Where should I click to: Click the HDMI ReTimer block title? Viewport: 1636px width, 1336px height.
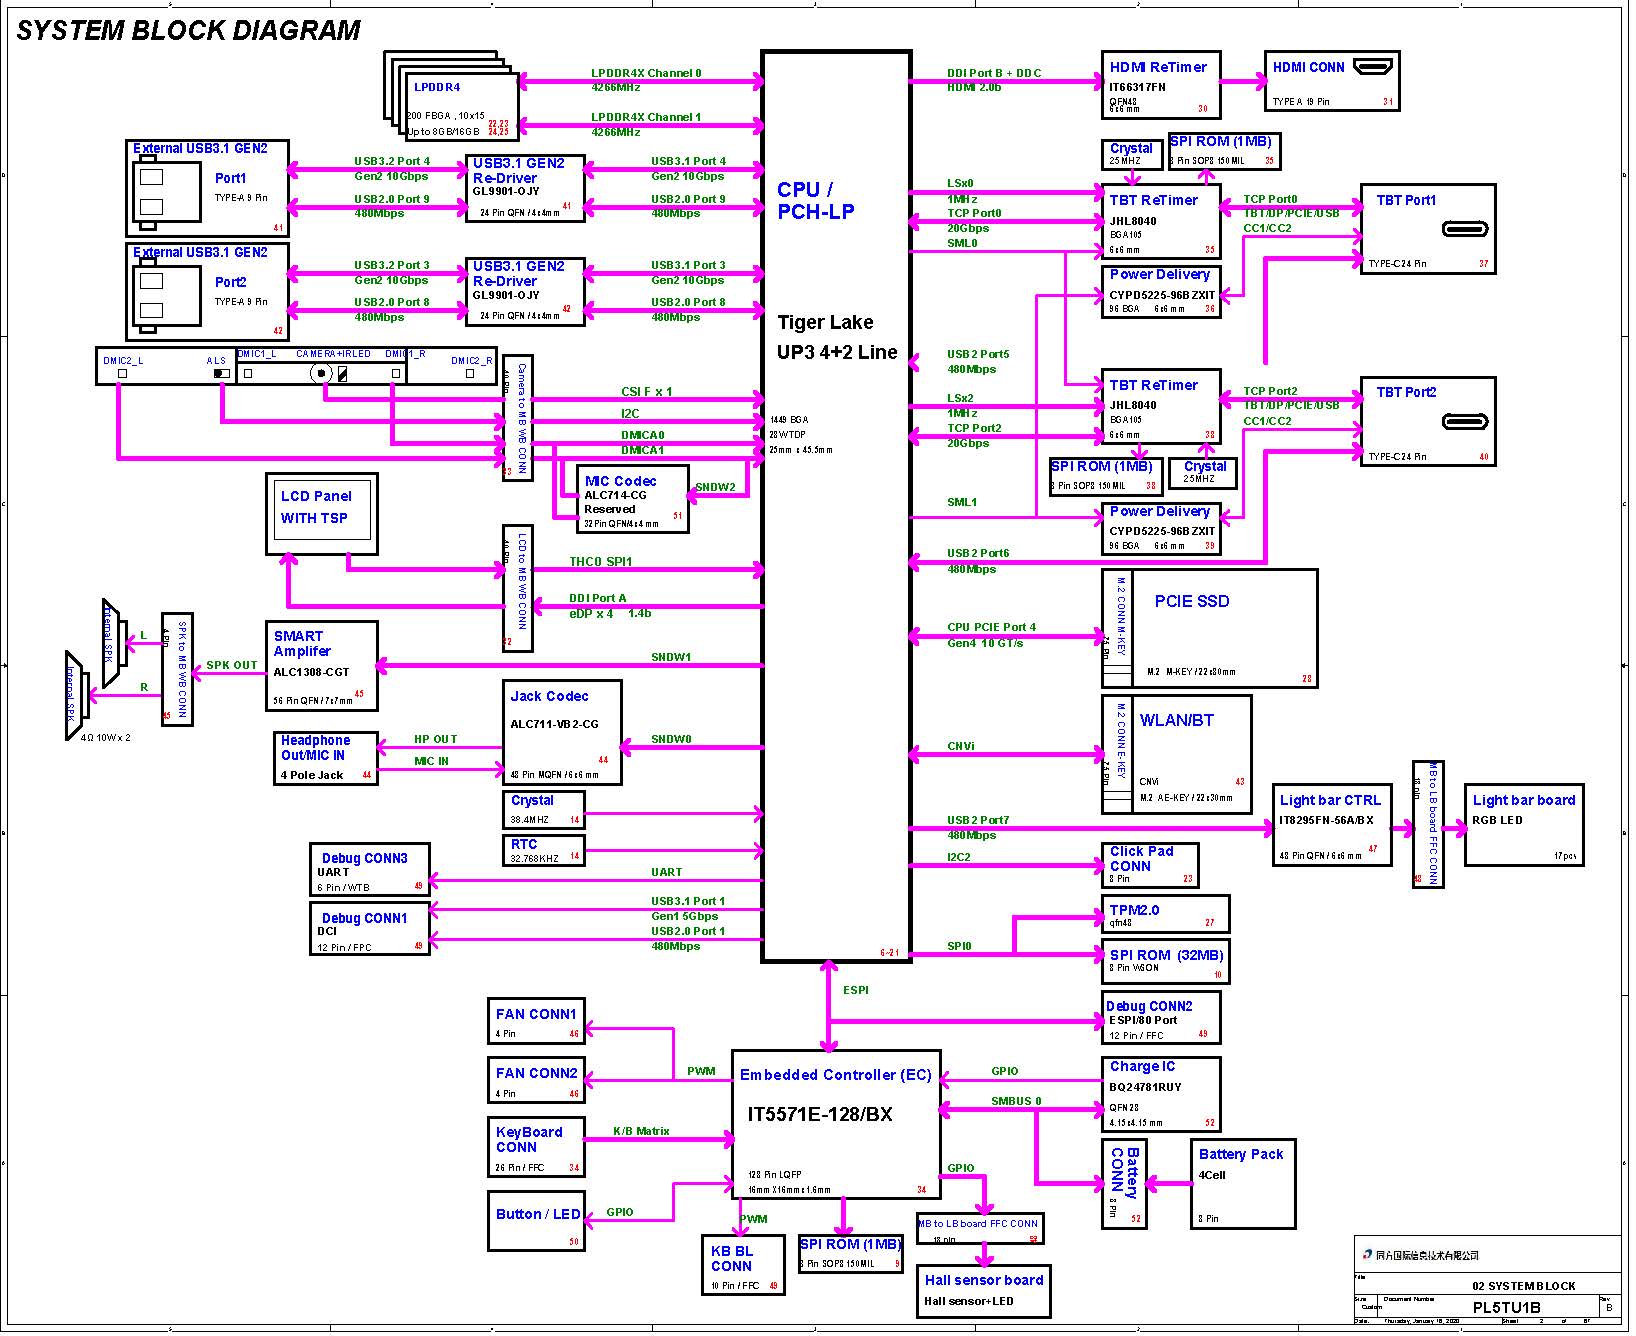[1158, 67]
